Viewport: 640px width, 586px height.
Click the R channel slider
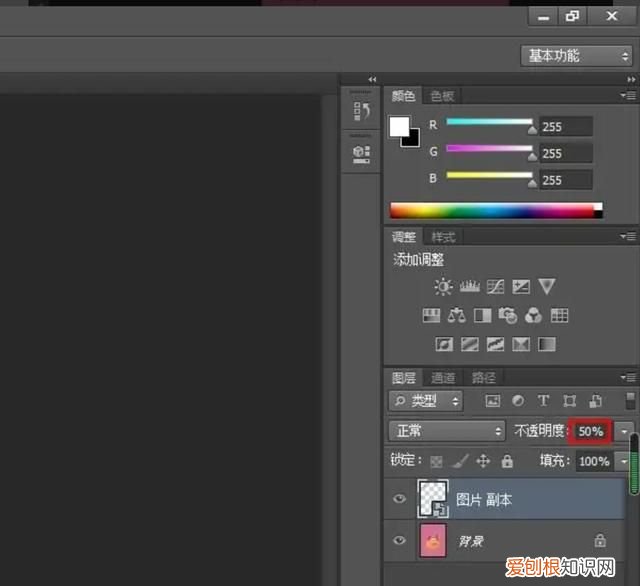(x=490, y=122)
